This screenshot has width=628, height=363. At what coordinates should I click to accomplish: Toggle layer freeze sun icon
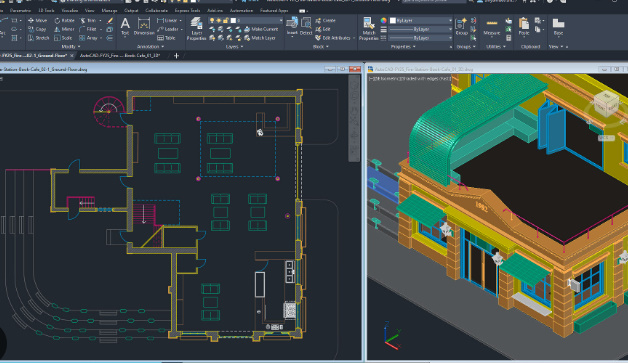(x=219, y=20)
